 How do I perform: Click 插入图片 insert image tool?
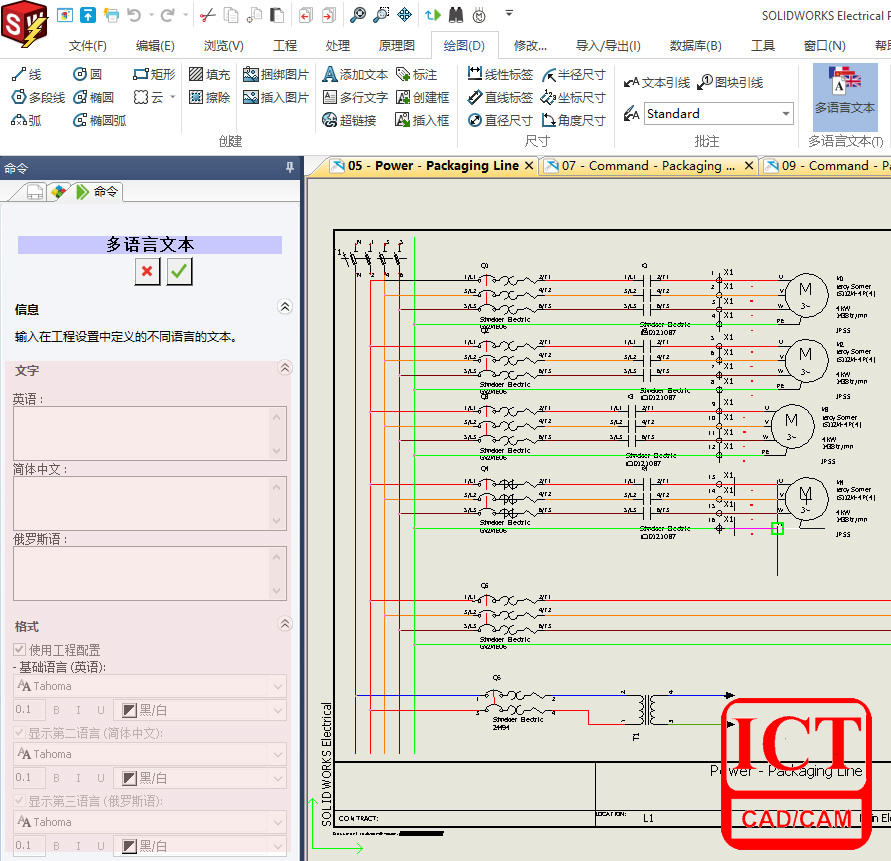[276, 97]
